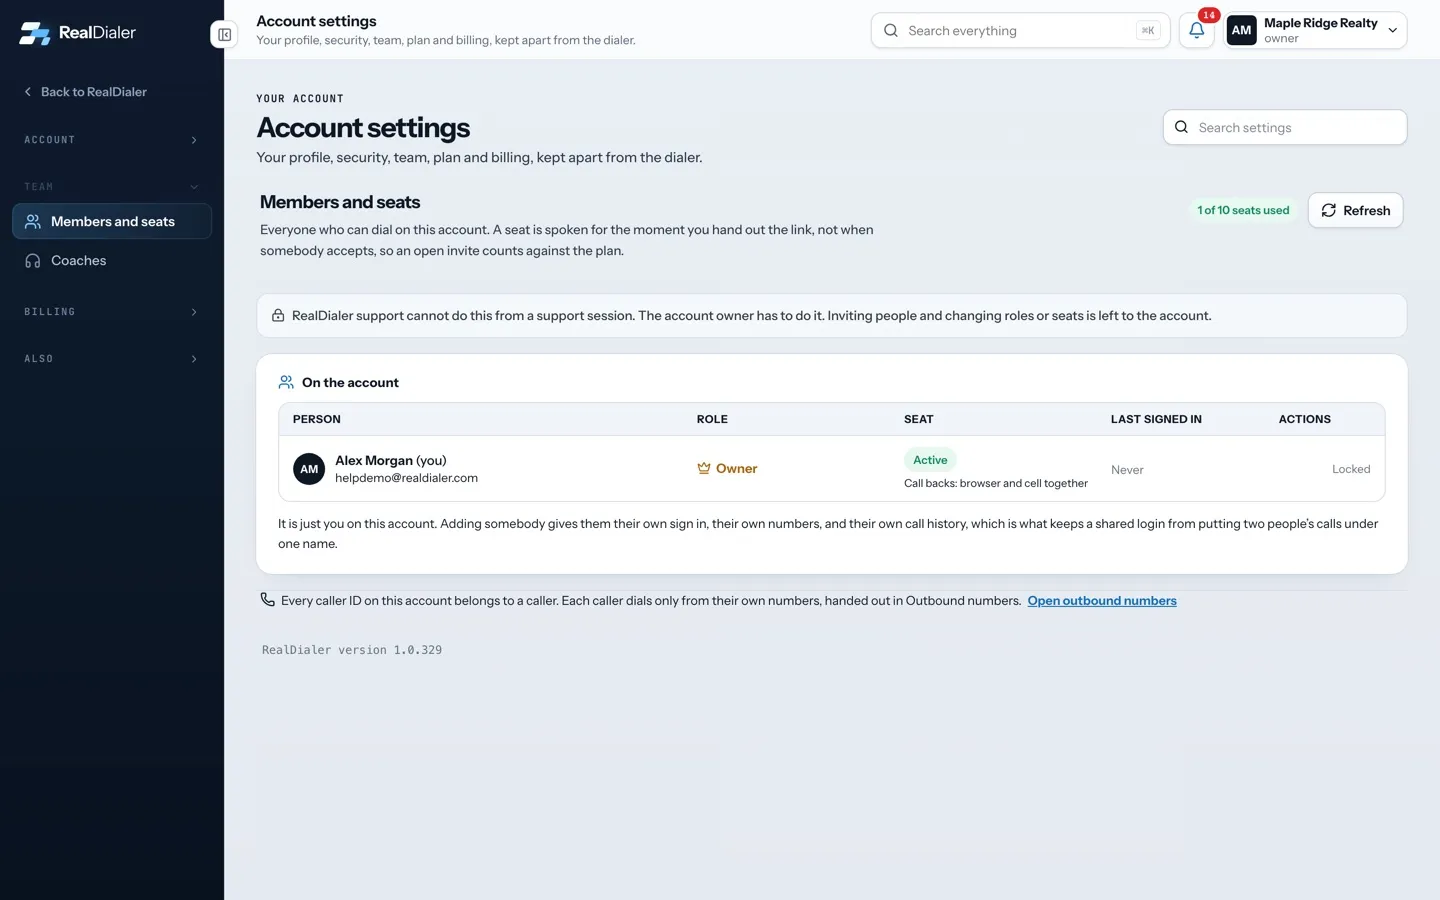This screenshot has height=900, width=1440.
Task: Click RealDialer version 1.0.329 text
Action: coord(352,650)
